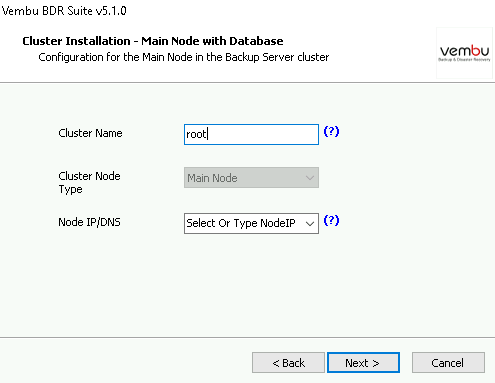Click the 'Configuration for the Main Node' subtitle
The height and width of the screenshot is (383, 495).
(x=184, y=57)
